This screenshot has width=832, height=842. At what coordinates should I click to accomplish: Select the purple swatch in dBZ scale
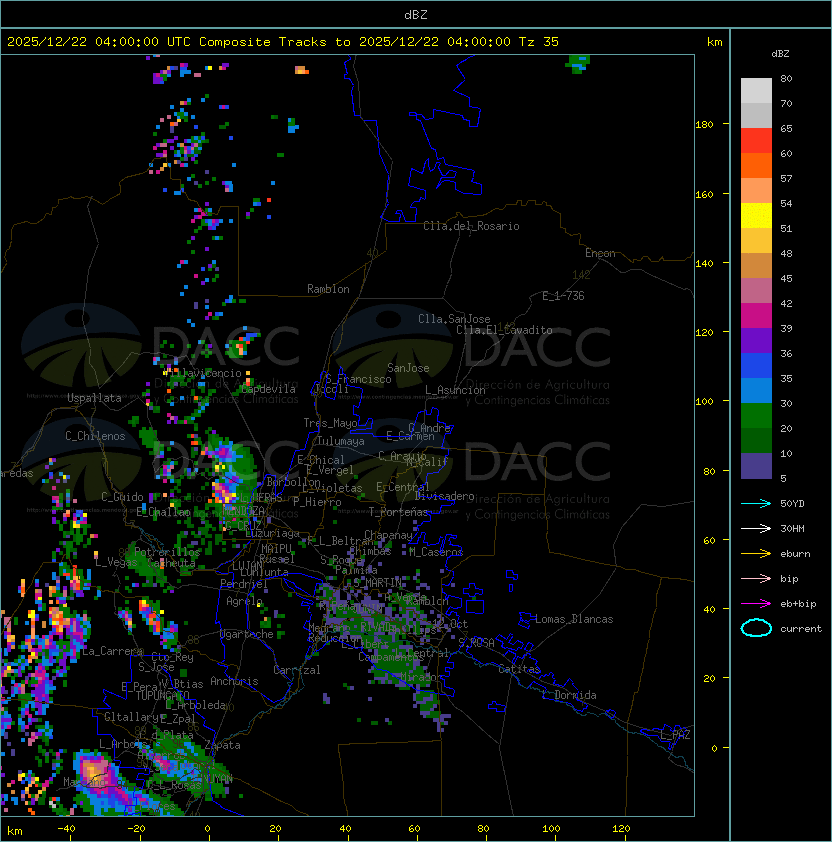pyautogui.click(x=756, y=340)
